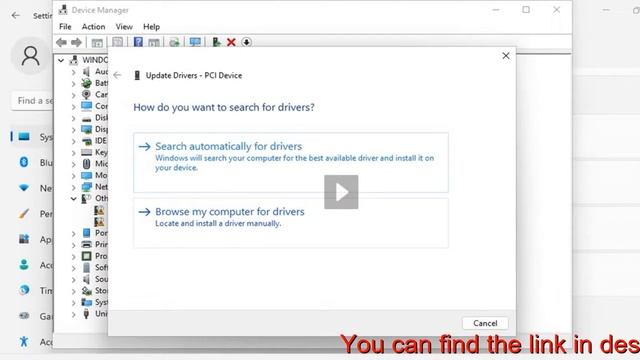
Task: Click the video play button overlay
Action: point(341,192)
